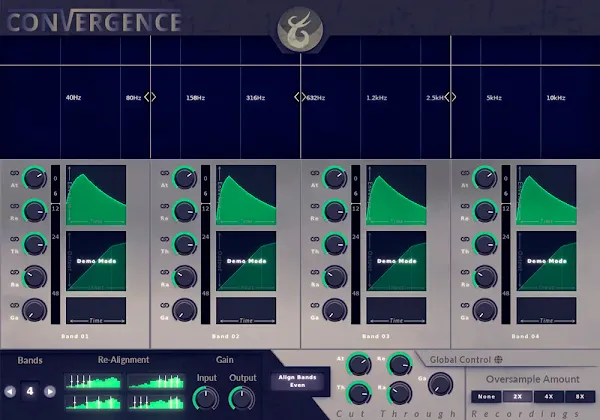
Task: Toggle Band 01 Gain link icon
Action: click(15, 305)
